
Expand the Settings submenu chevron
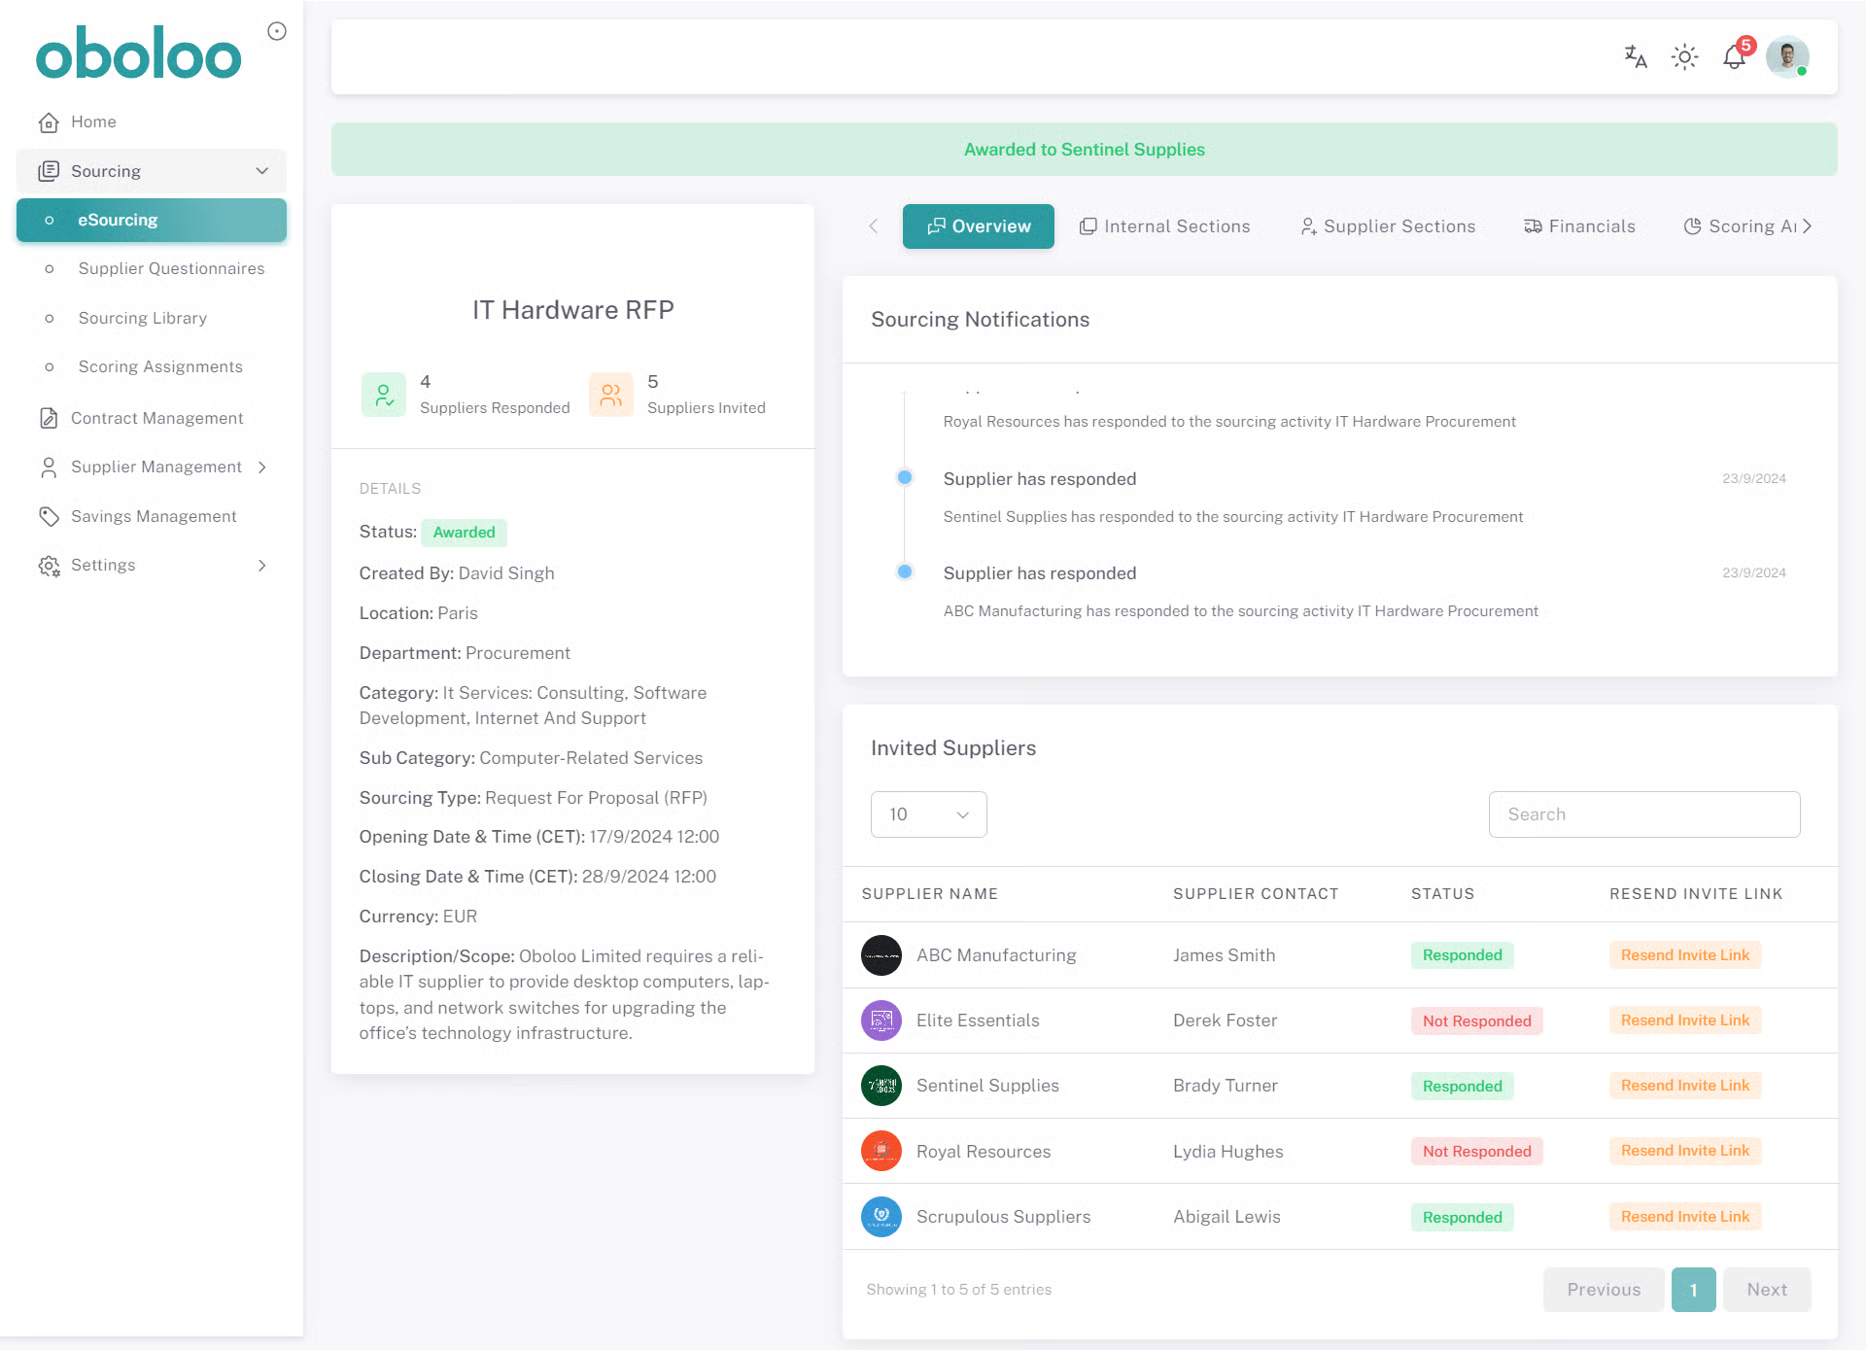(262, 566)
